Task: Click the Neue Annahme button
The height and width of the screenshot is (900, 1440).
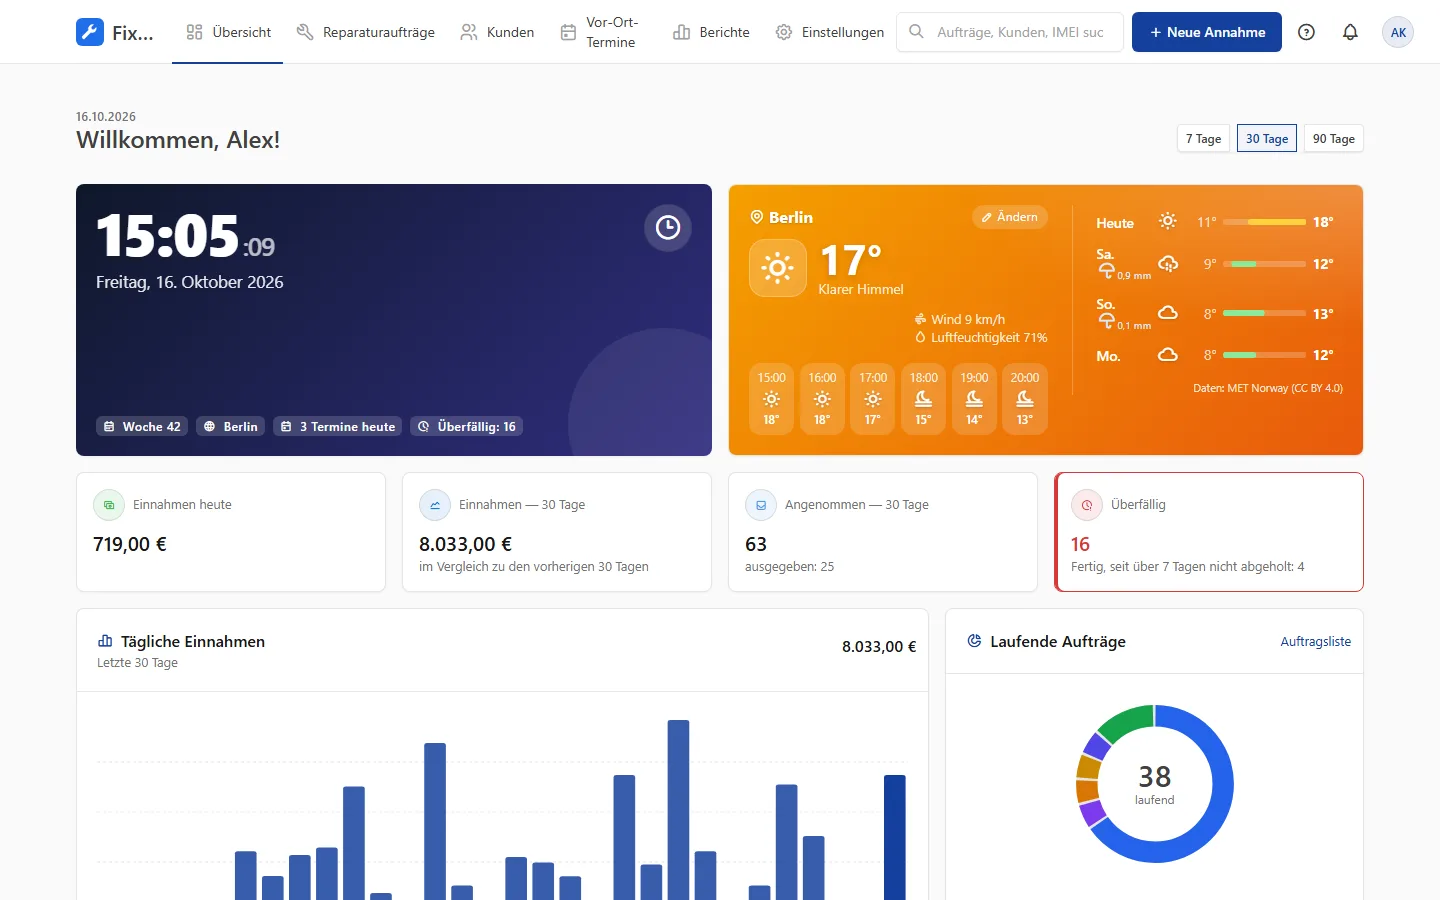Action: (1207, 32)
